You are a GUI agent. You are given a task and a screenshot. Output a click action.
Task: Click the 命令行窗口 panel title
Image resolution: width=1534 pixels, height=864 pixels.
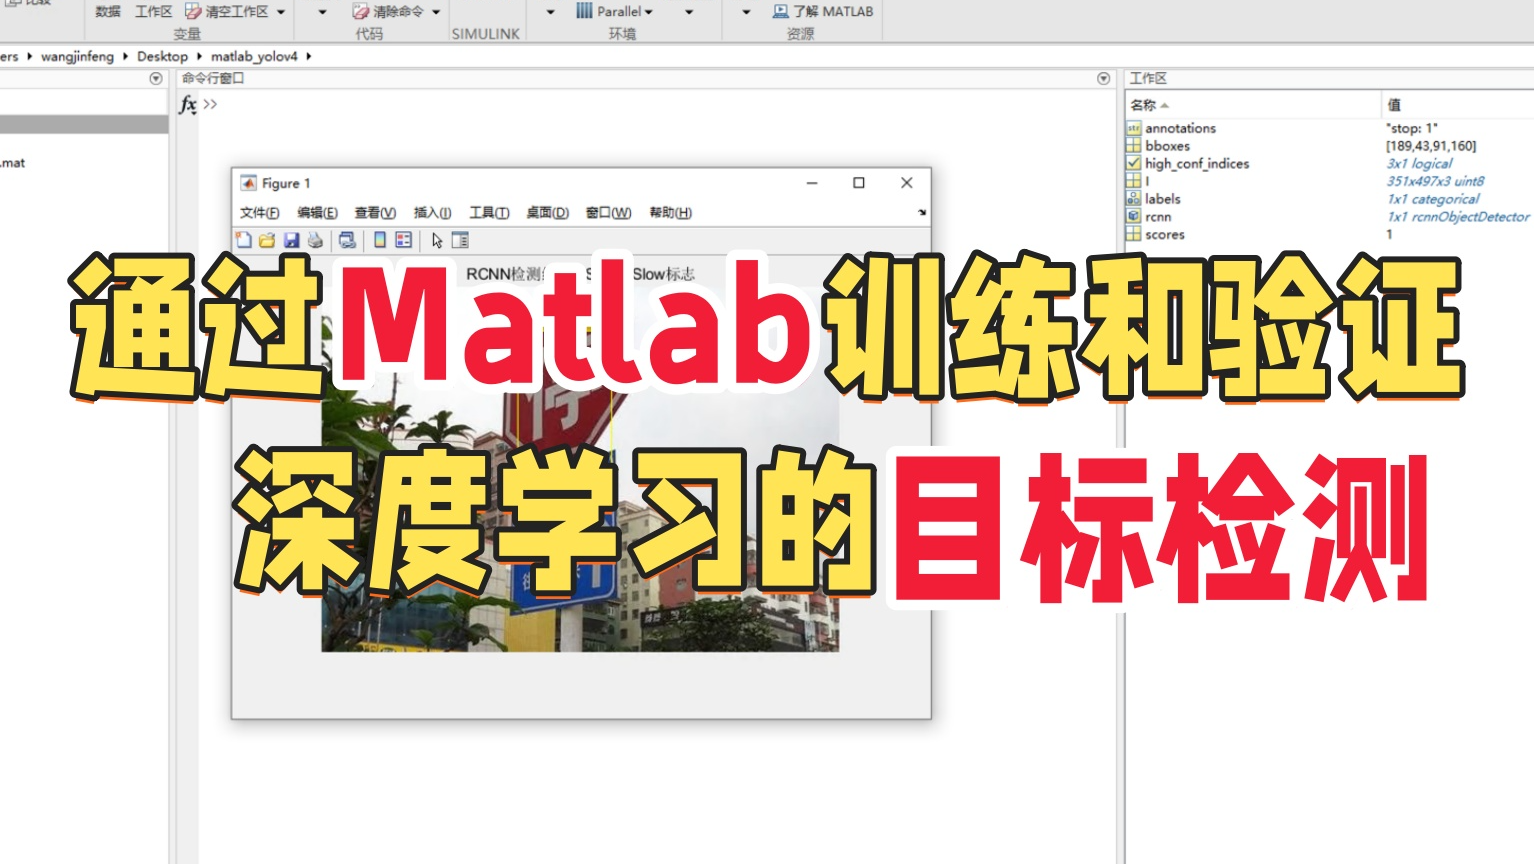pyautogui.click(x=213, y=78)
